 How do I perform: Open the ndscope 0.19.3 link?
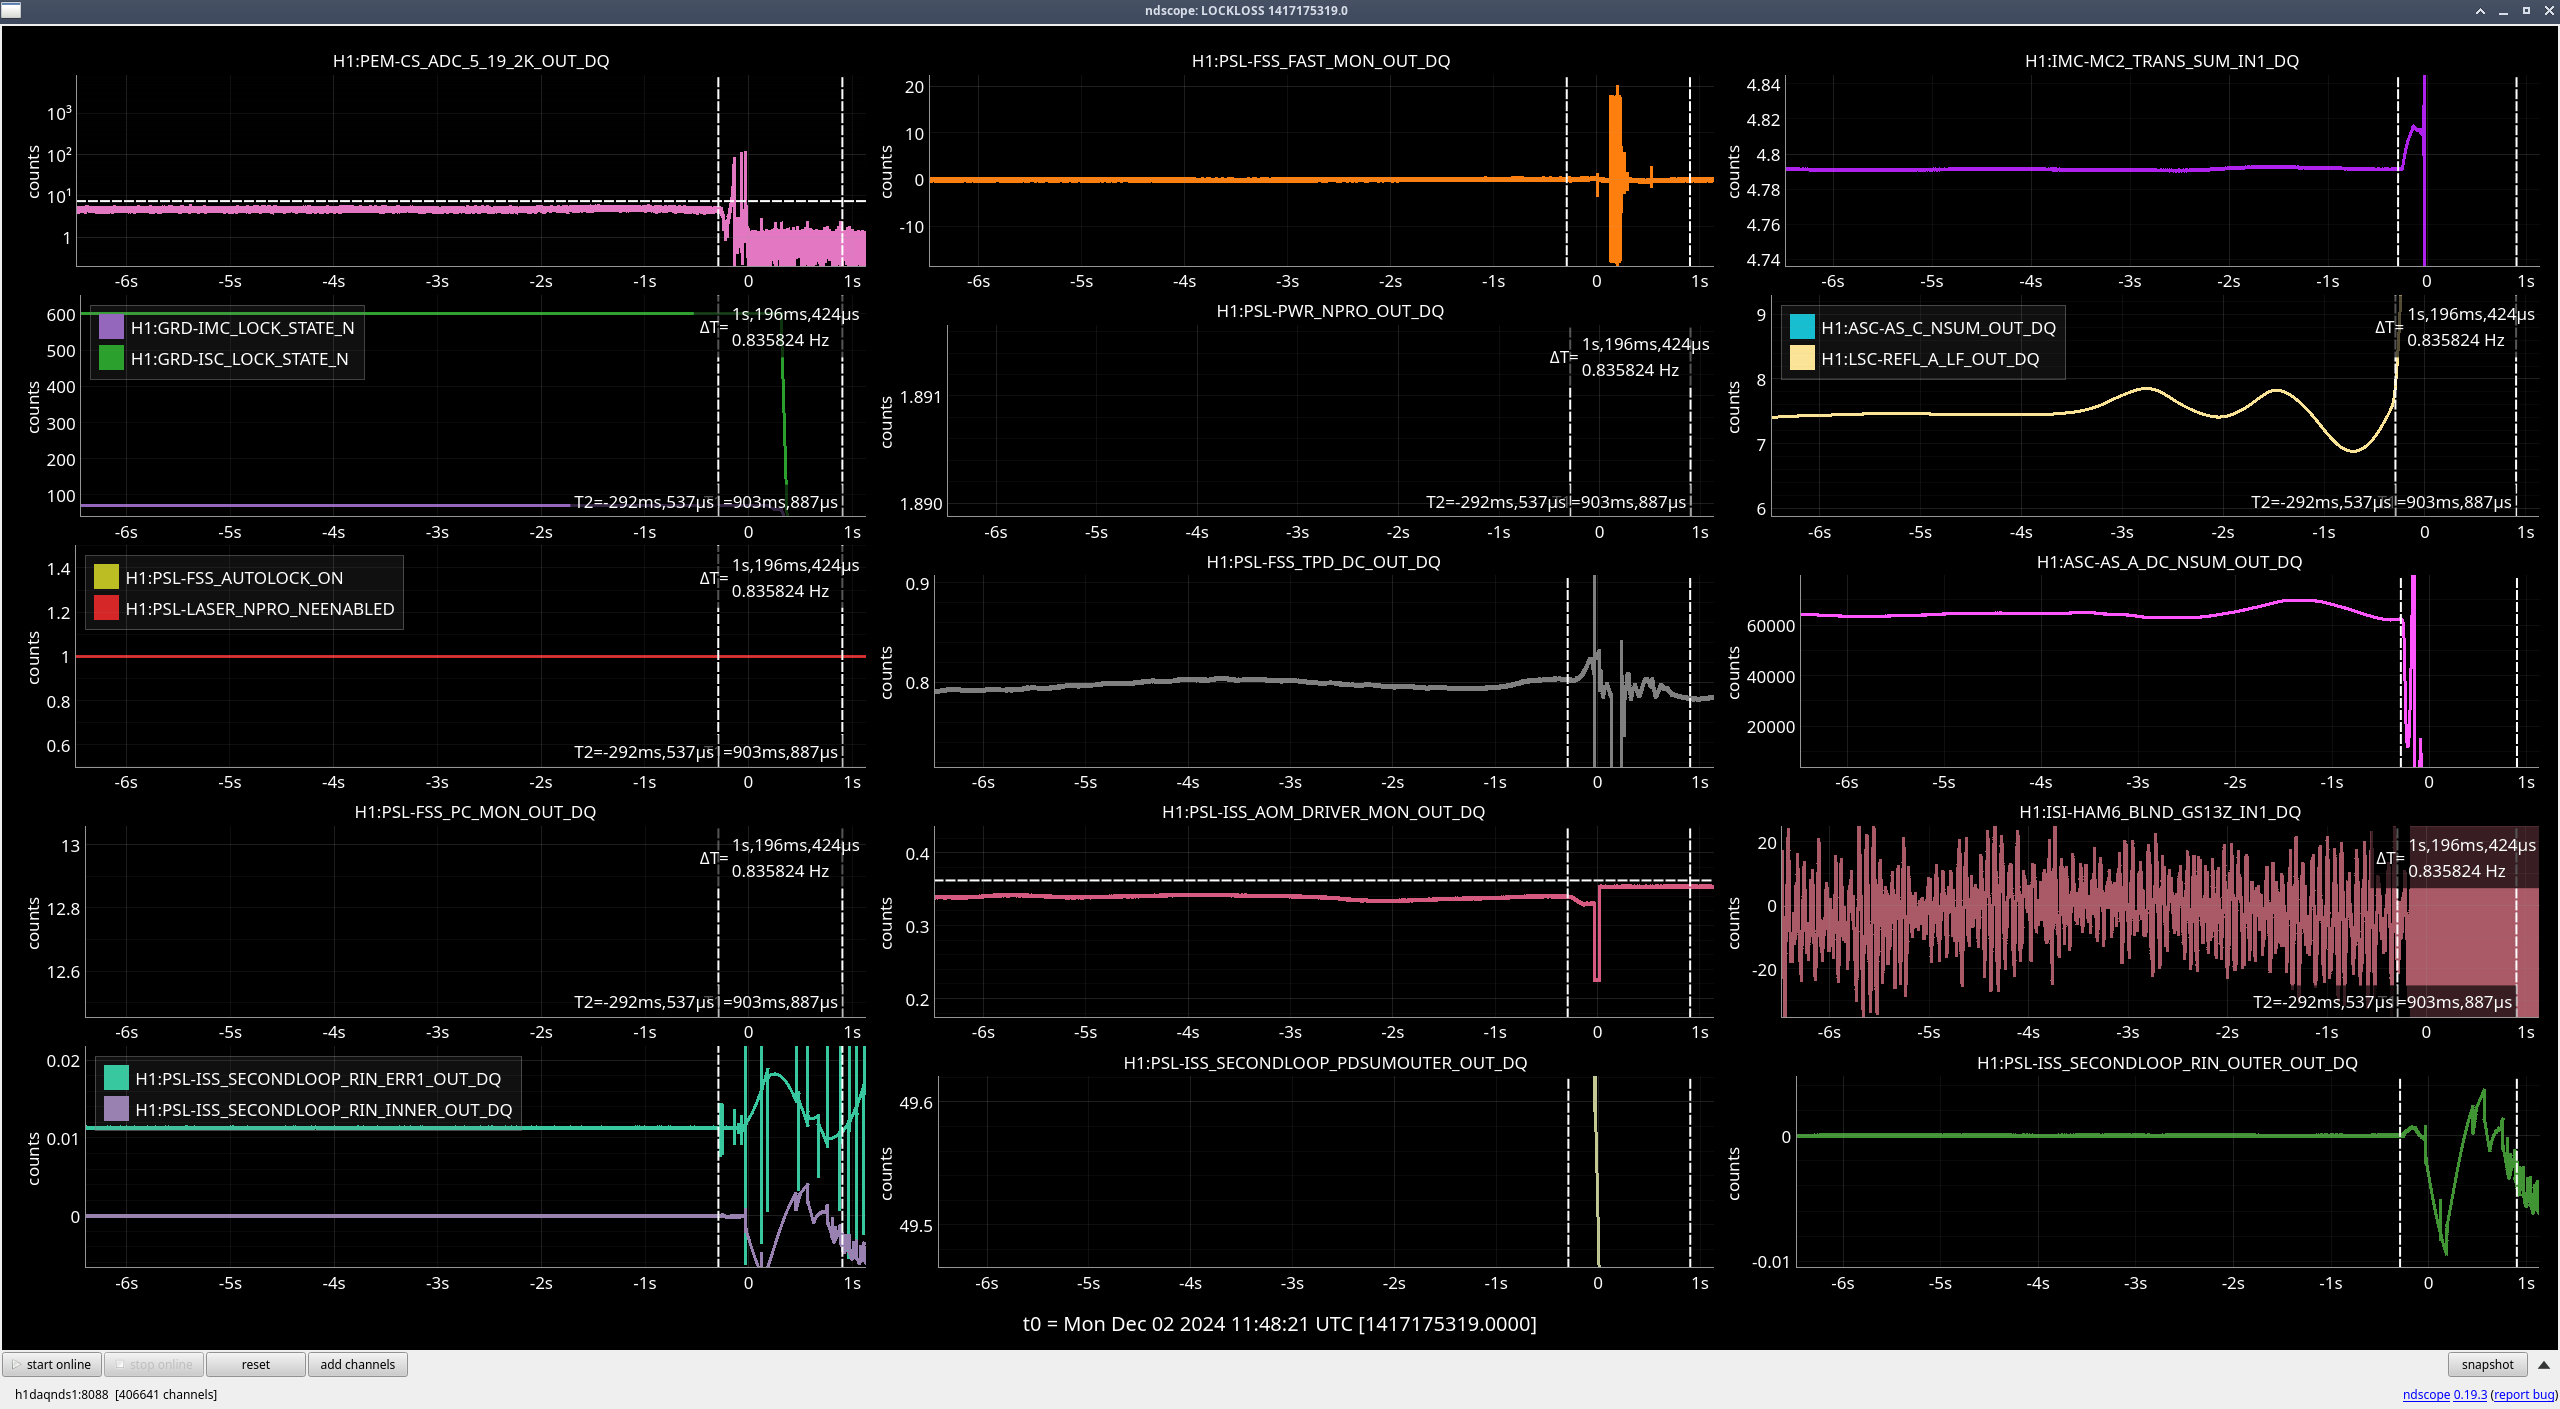2444,1394
